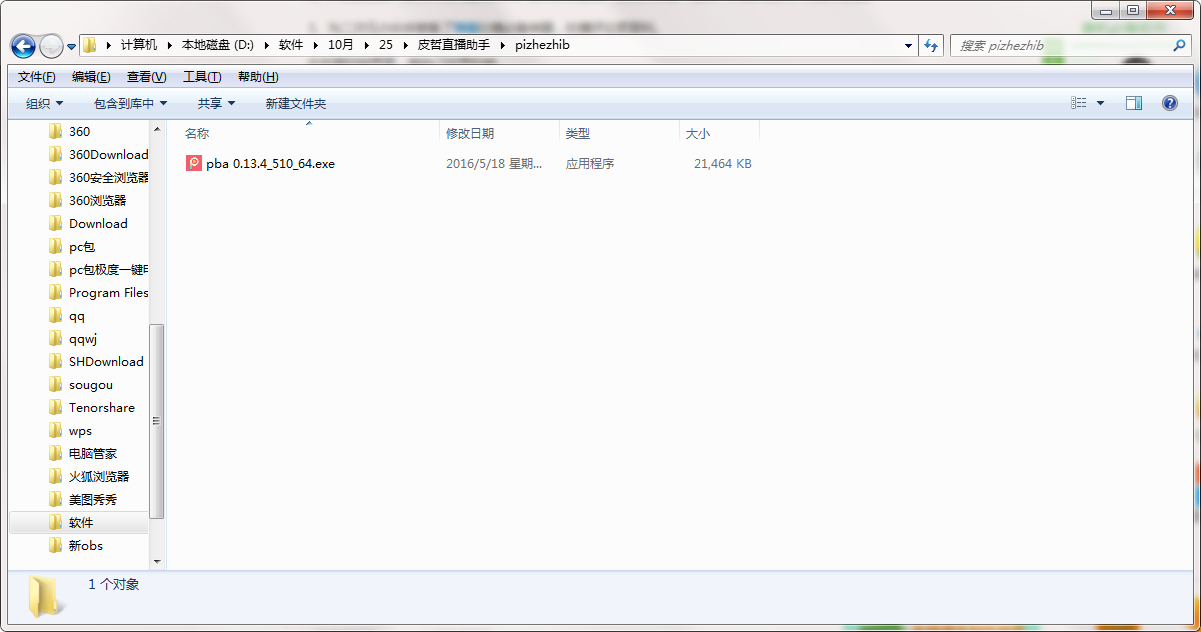The image size is (1201, 632).
Task: Click the 新obs folder icon
Action: 55,545
